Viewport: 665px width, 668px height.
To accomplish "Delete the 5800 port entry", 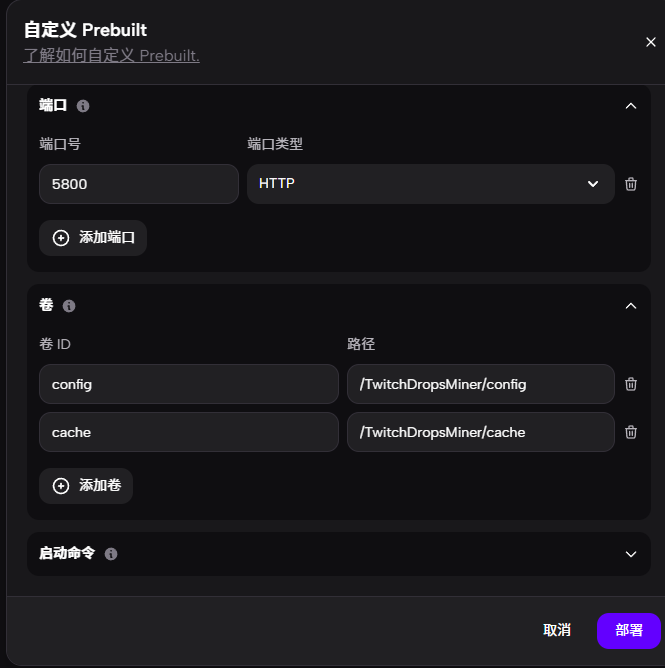I will click(x=630, y=184).
